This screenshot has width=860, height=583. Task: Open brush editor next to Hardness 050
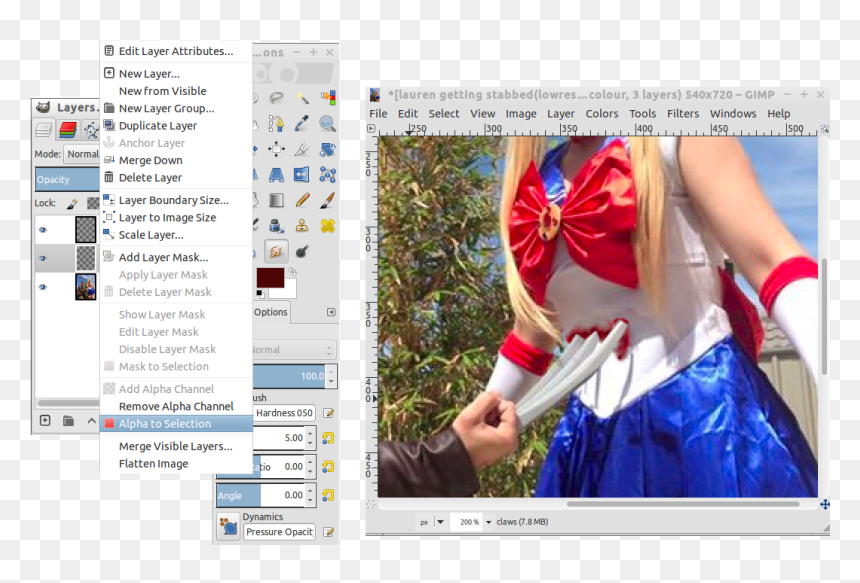click(328, 413)
